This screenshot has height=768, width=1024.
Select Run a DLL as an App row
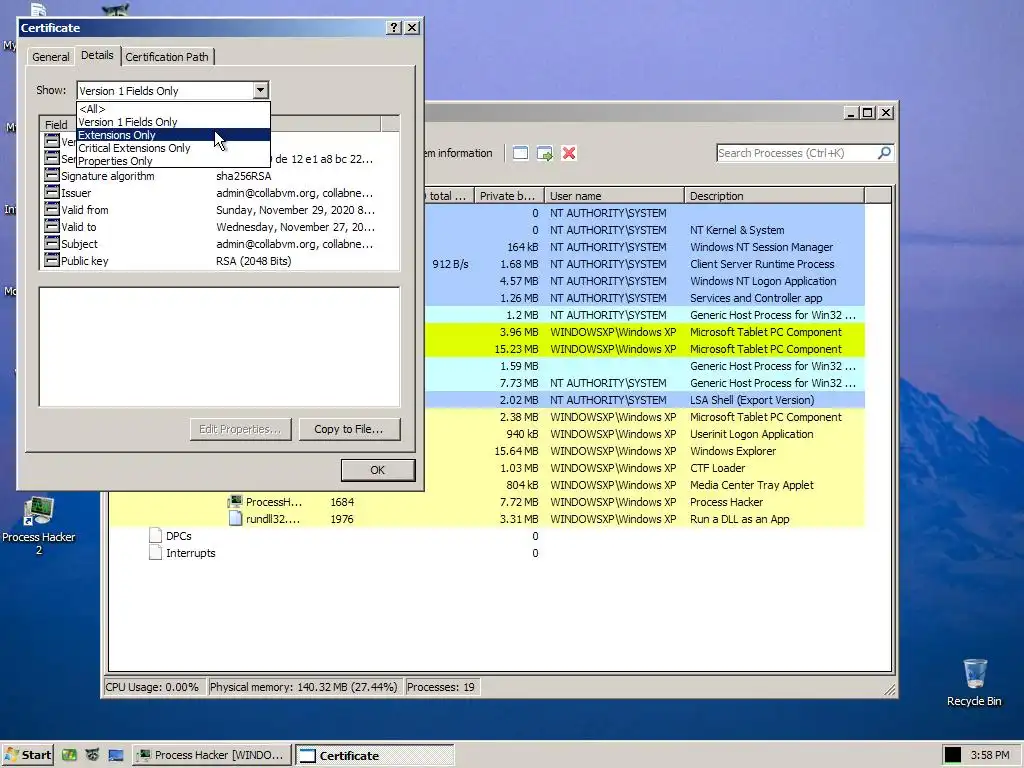coord(487,519)
